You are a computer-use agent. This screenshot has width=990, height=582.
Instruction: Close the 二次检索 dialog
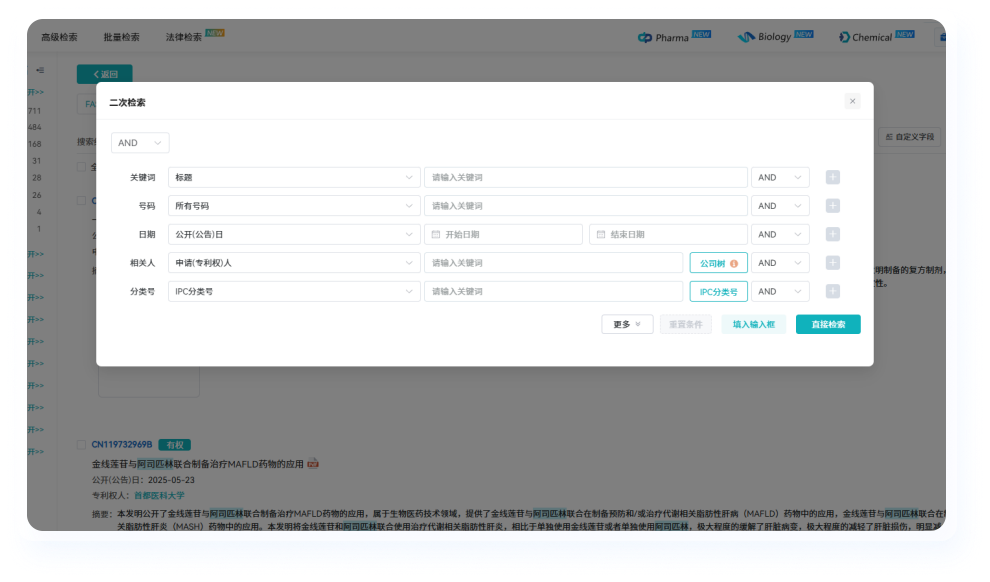point(852,101)
